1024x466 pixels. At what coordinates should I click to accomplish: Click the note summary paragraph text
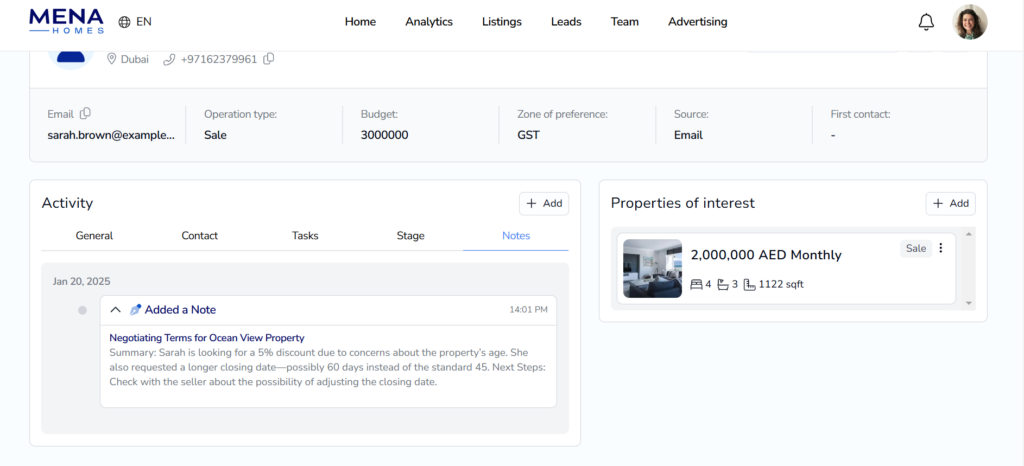click(x=327, y=367)
